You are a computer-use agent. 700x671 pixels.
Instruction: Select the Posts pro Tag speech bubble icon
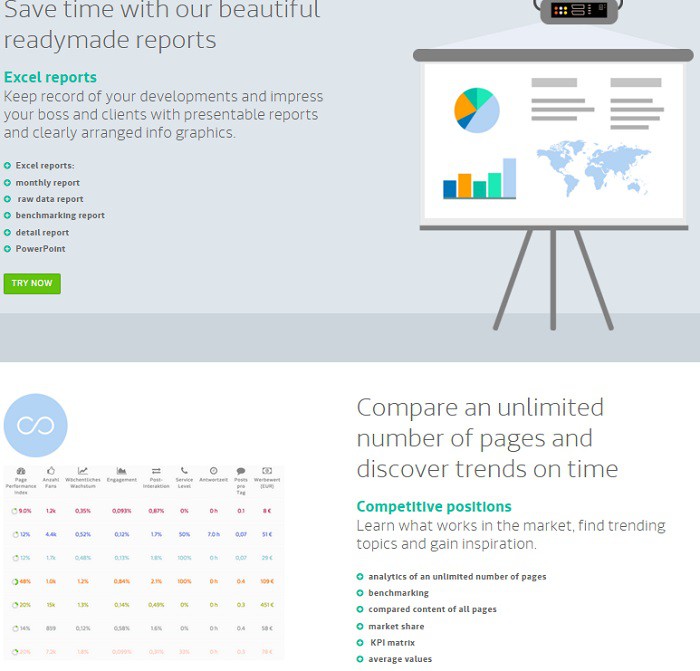click(241, 470)
